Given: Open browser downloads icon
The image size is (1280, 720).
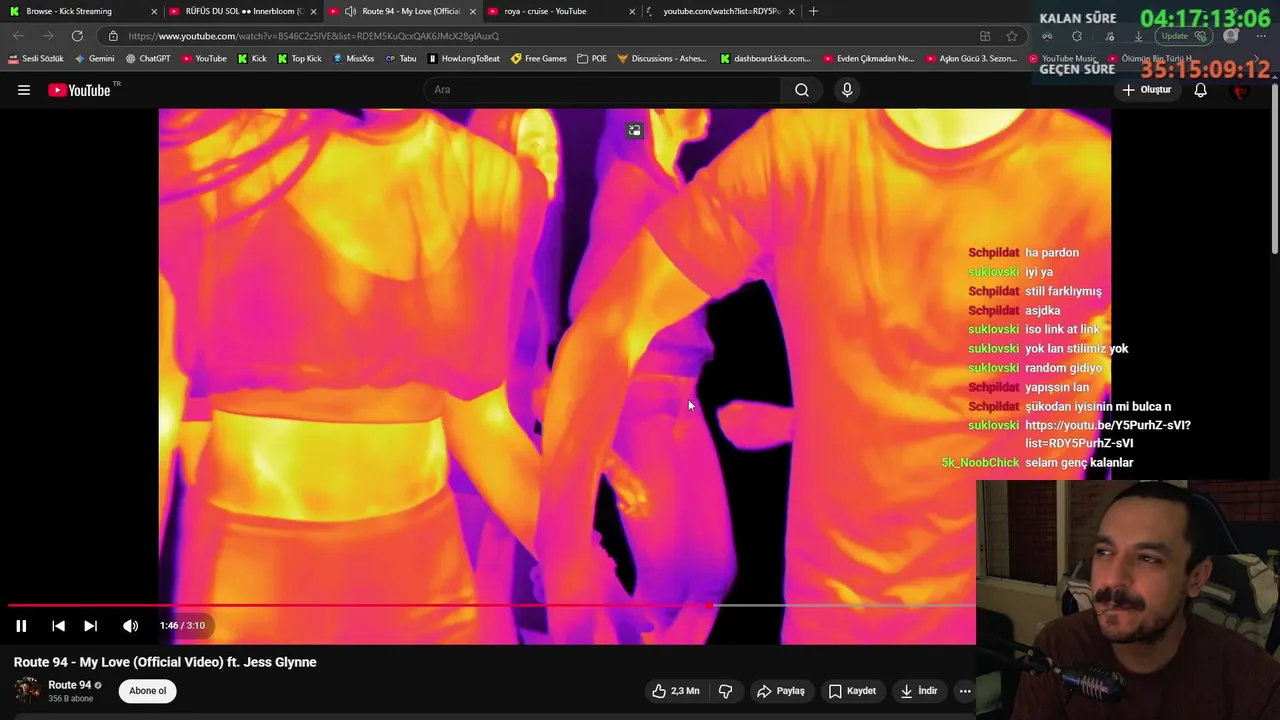Looking at the screenshot, I should click(x=1138, y=36).
